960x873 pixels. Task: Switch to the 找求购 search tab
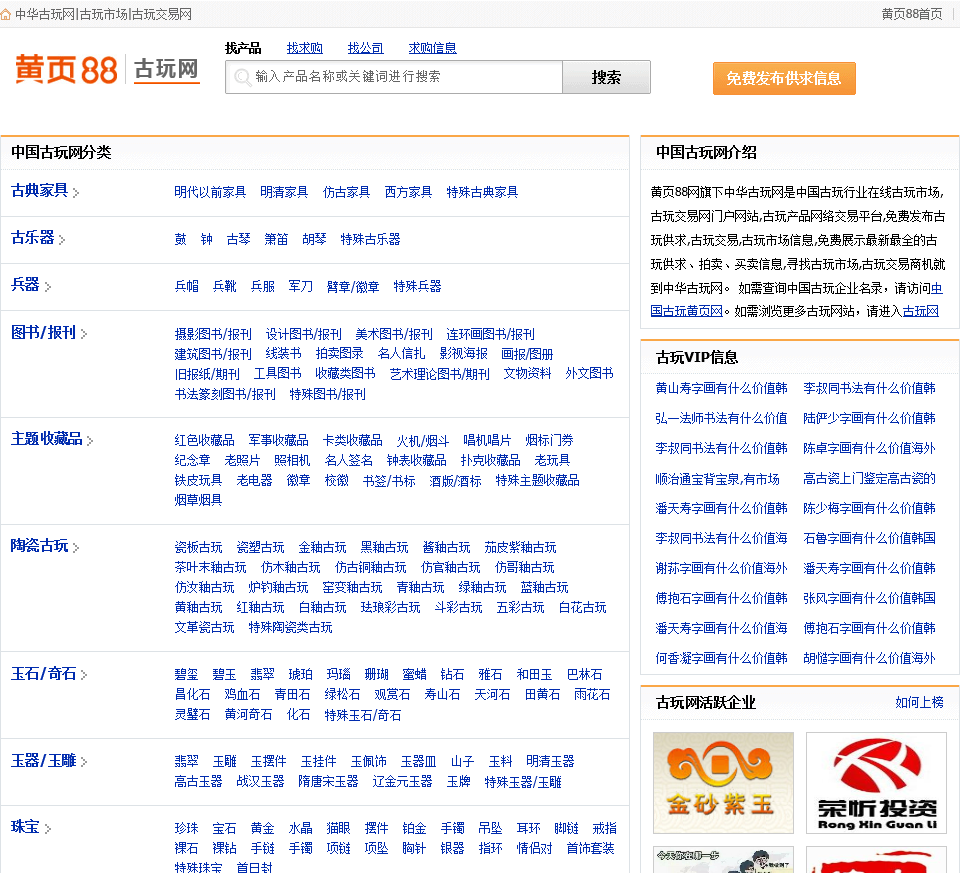tap(304, 48)
